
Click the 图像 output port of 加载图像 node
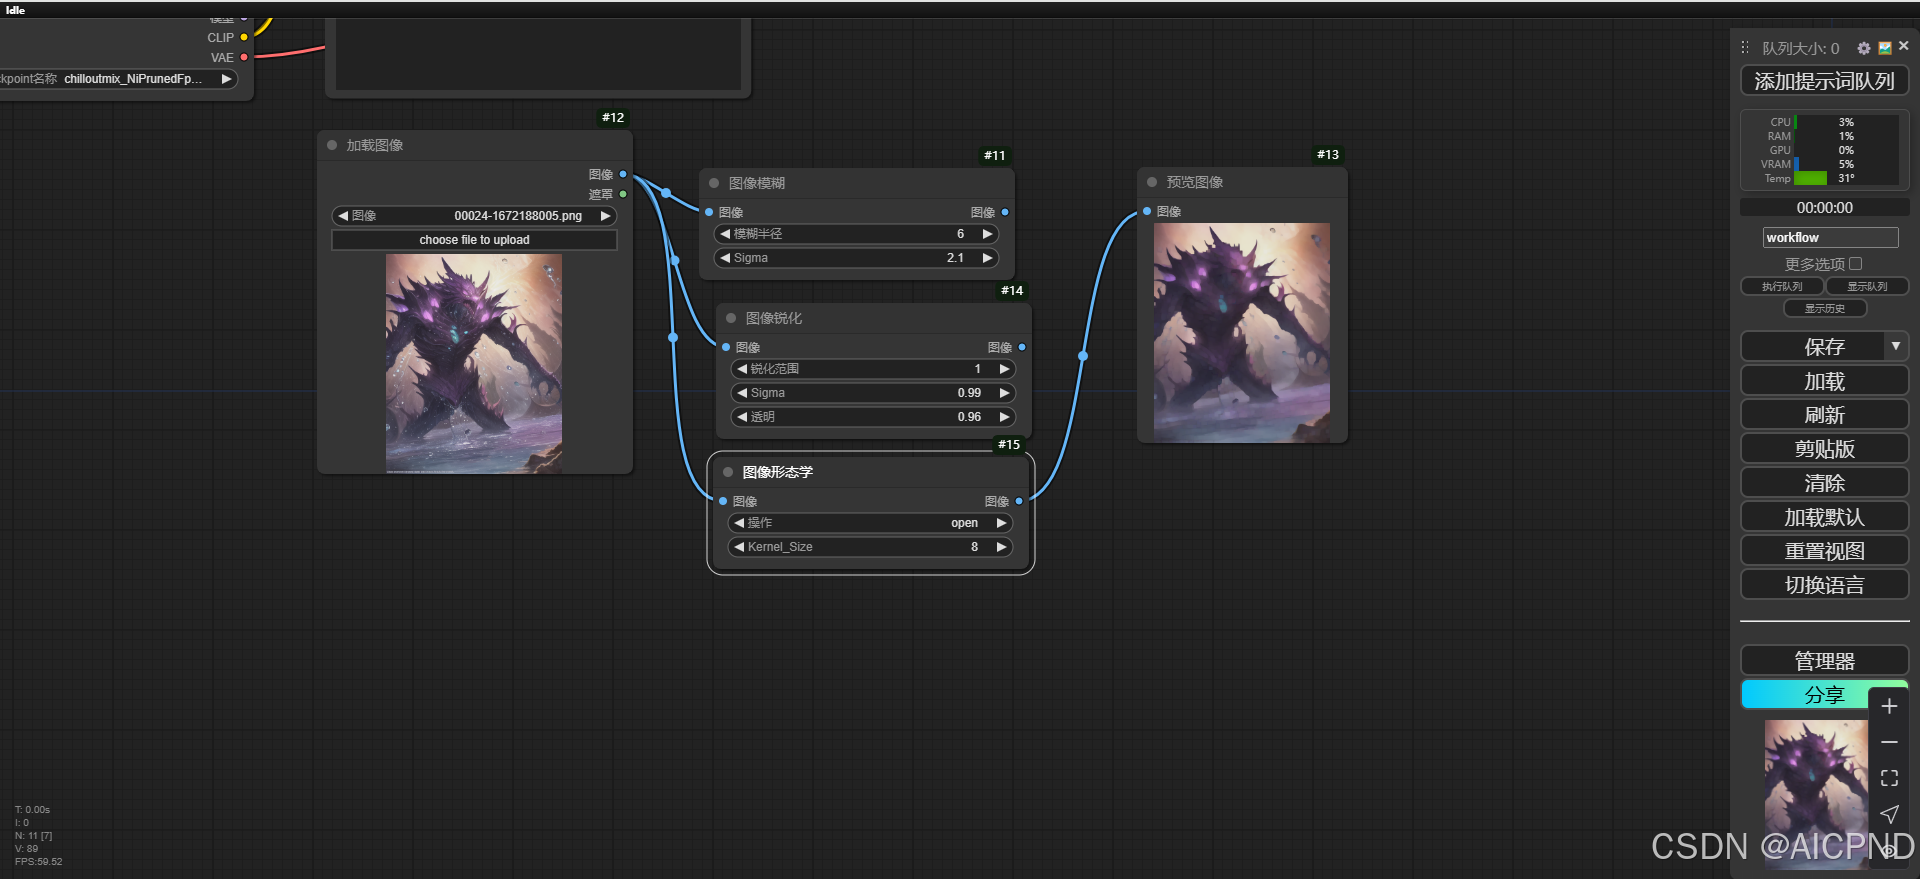click(623, 174)
